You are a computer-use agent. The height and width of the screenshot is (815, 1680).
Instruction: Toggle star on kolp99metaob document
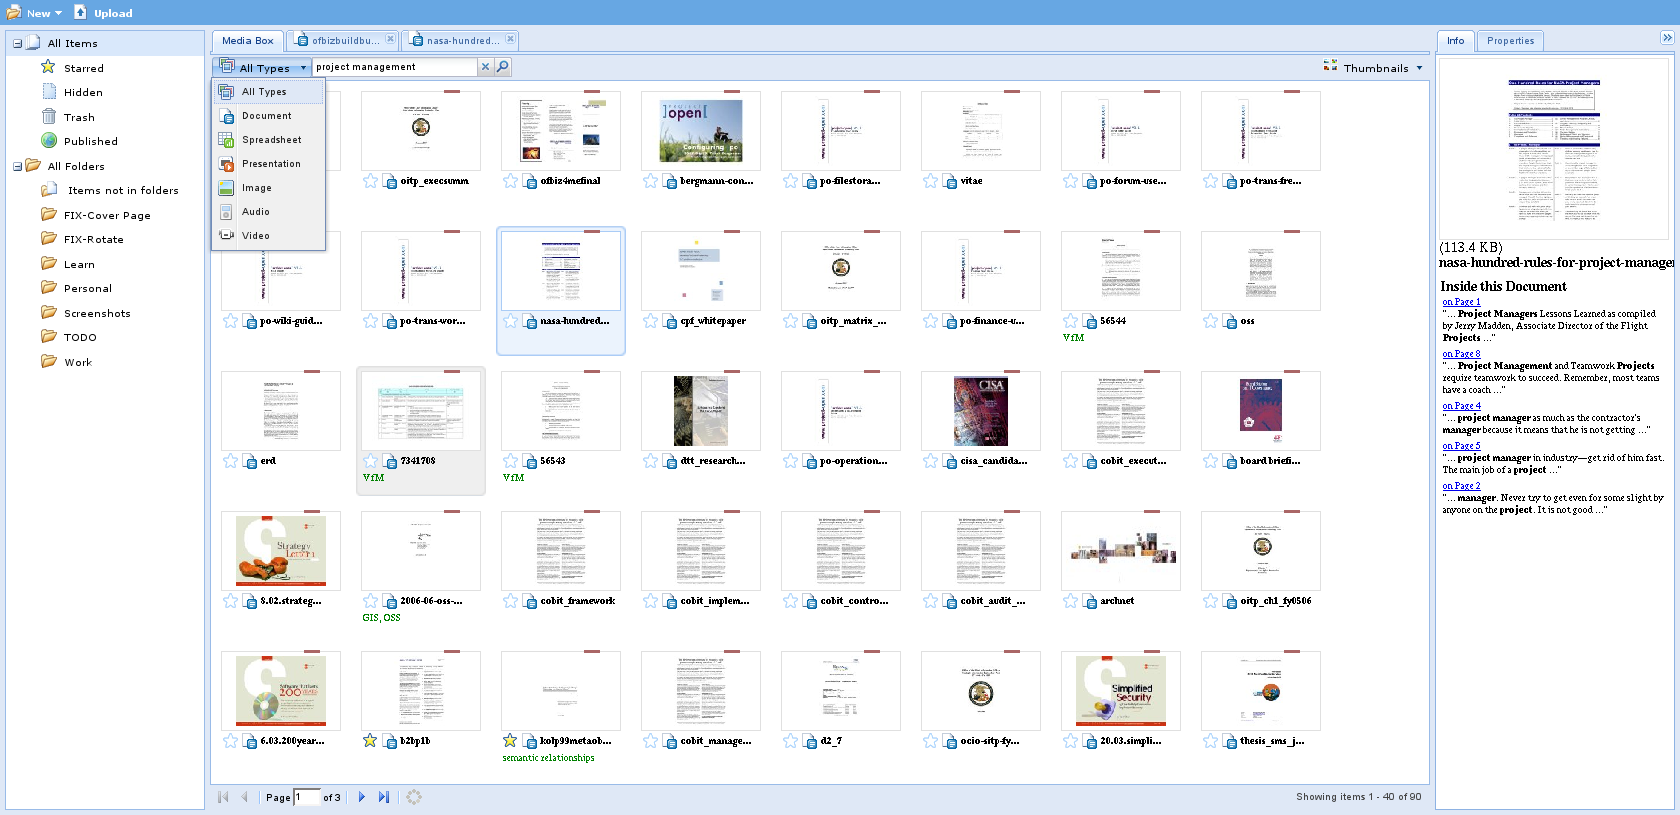pyautogui.click(x=511, y=741)
